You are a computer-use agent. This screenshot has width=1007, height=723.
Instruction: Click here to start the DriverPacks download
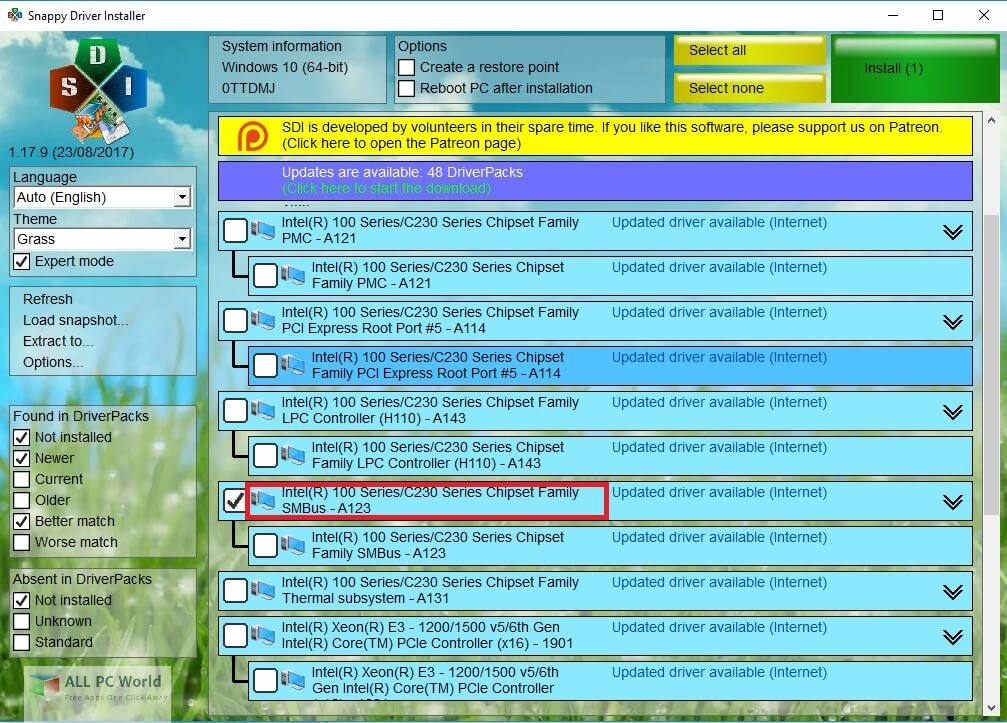tap(386, 189)
